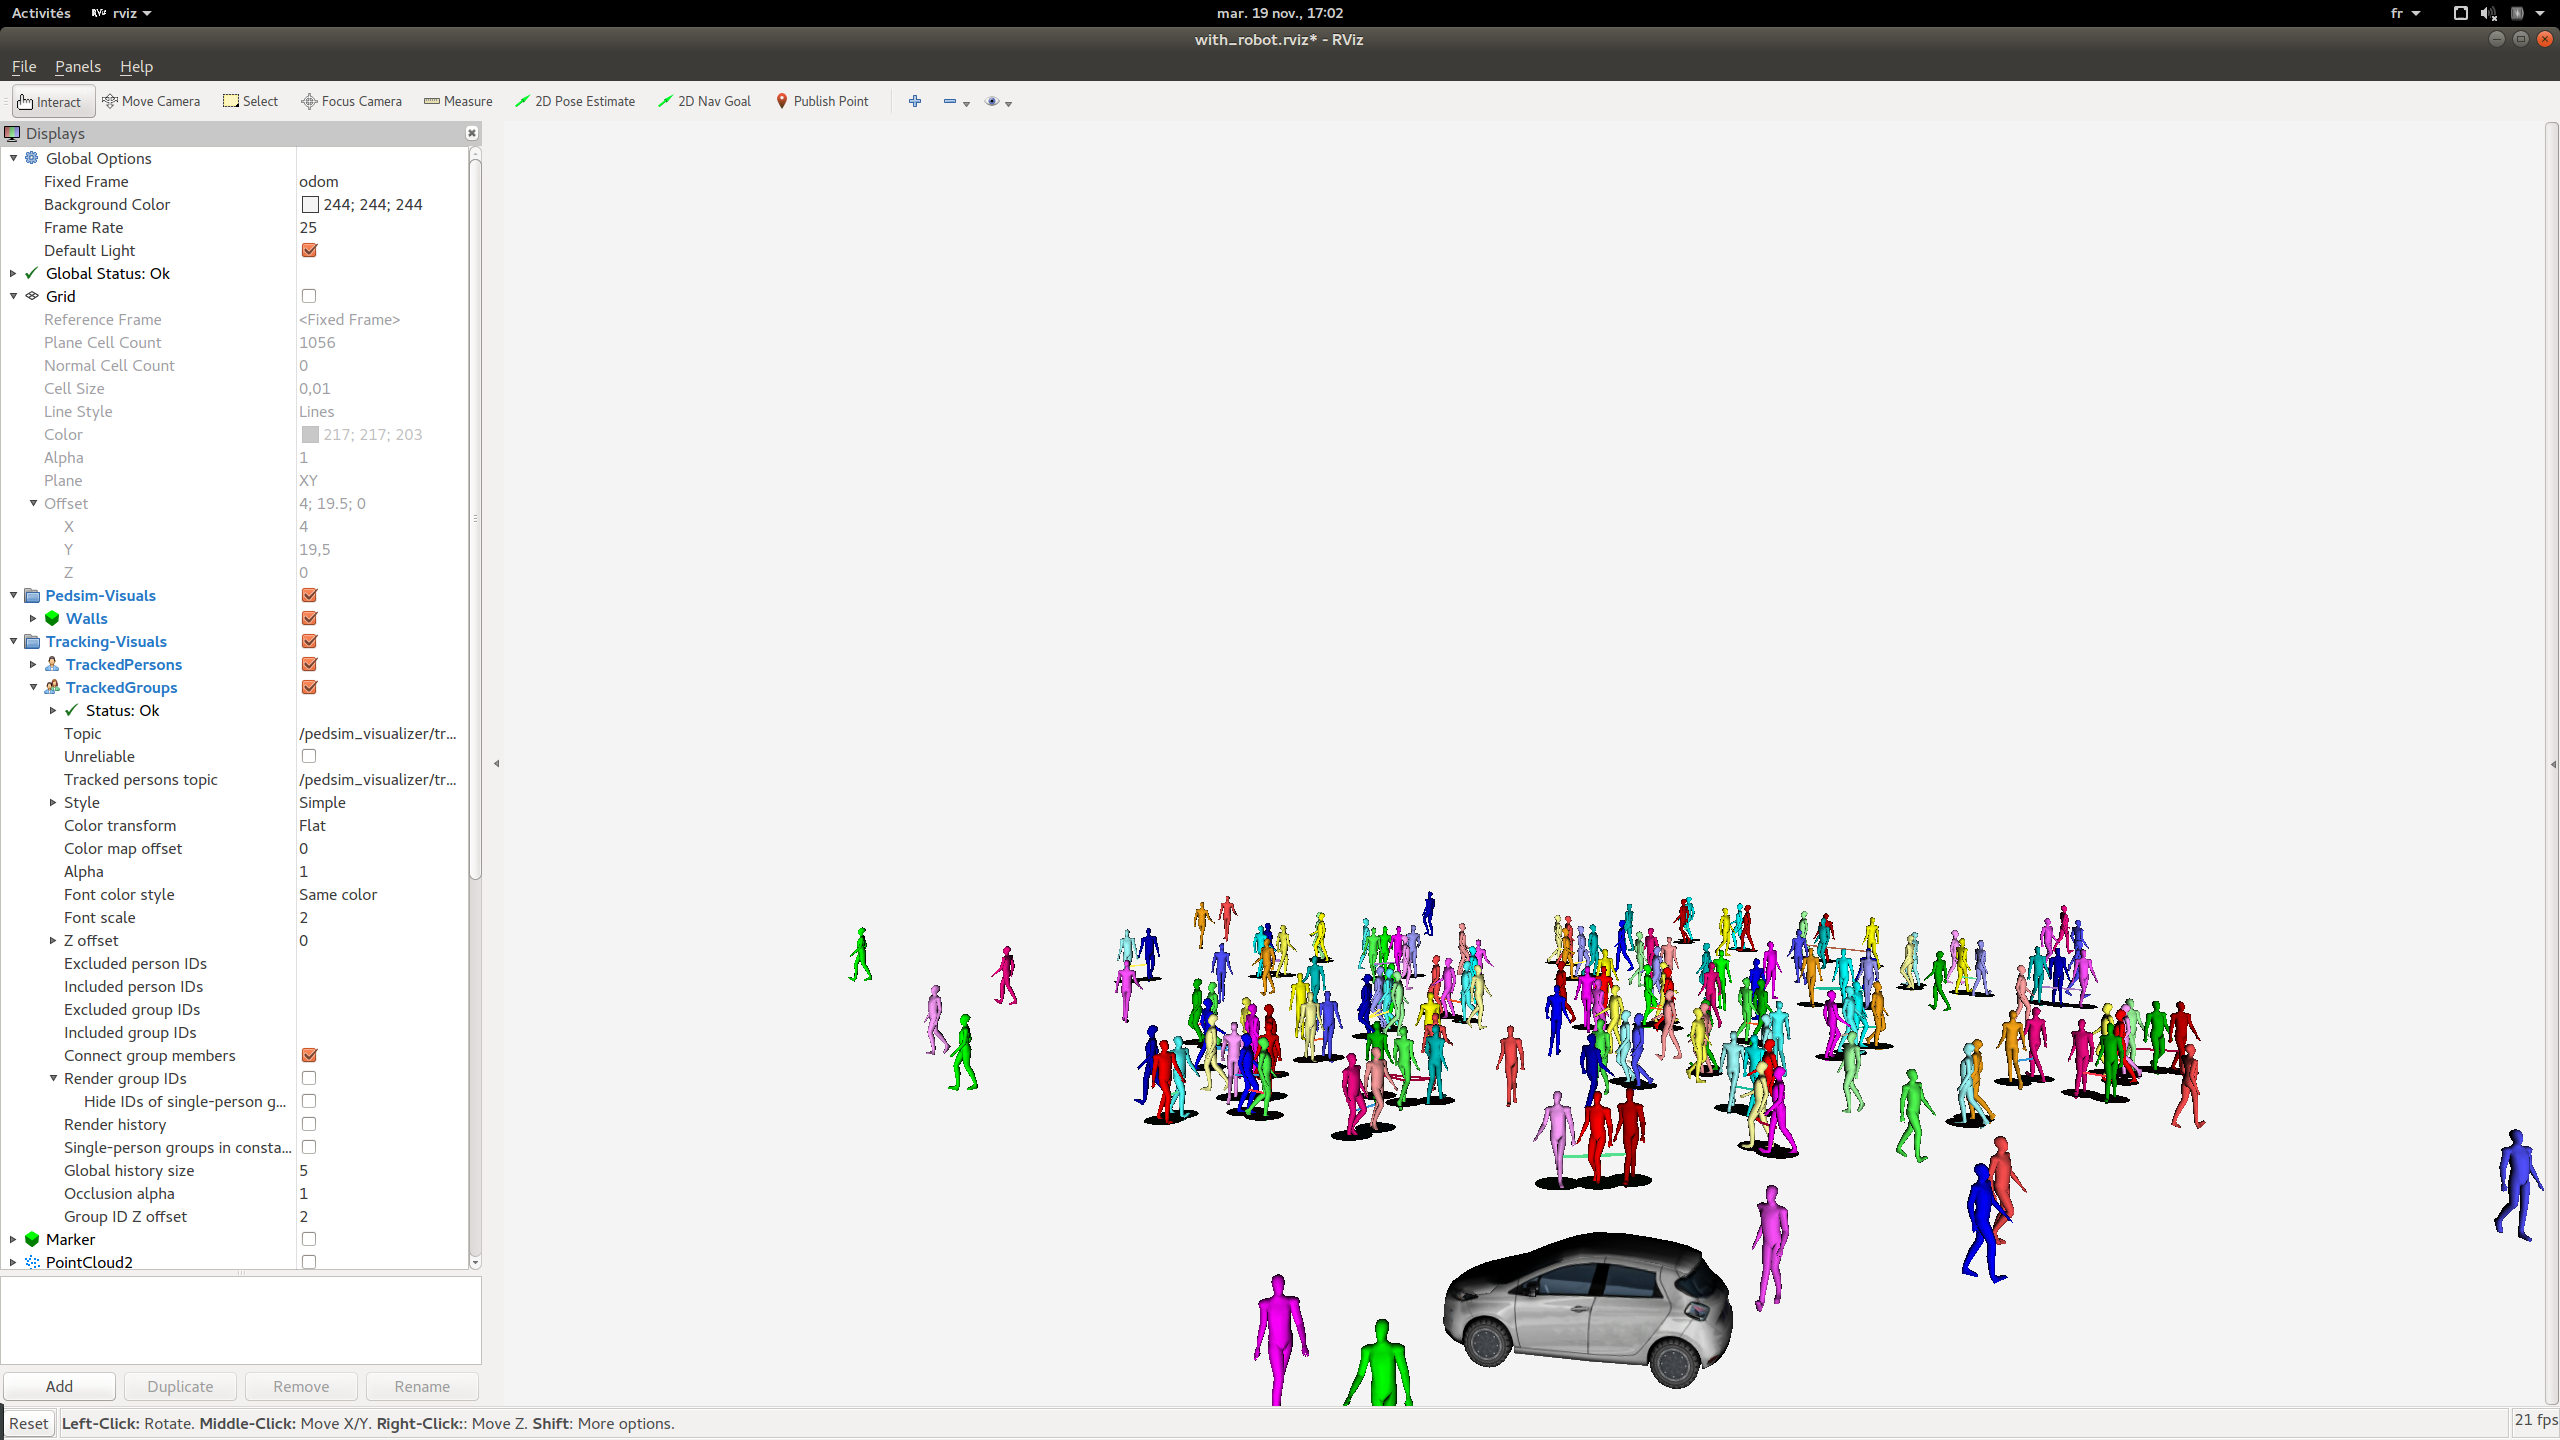Open the Panels menu
Viewport: 2560px width, 1440px height.
coord(78,66)
